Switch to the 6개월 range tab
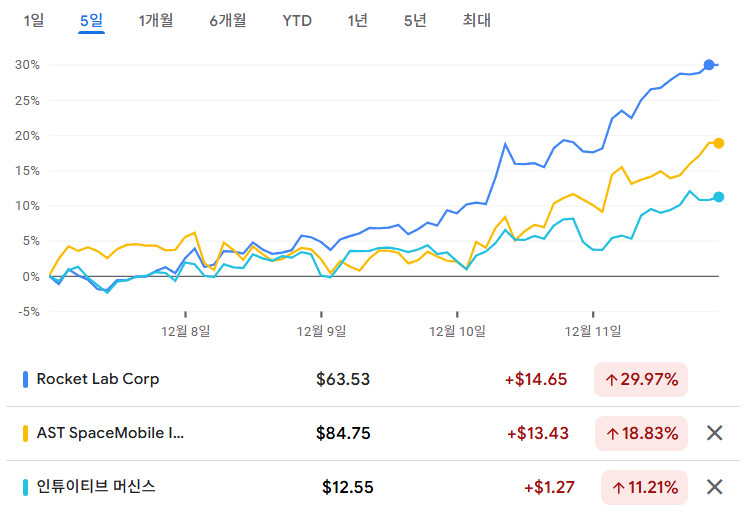The height and width of the screenshot is (514, 752). click(228, 20)
